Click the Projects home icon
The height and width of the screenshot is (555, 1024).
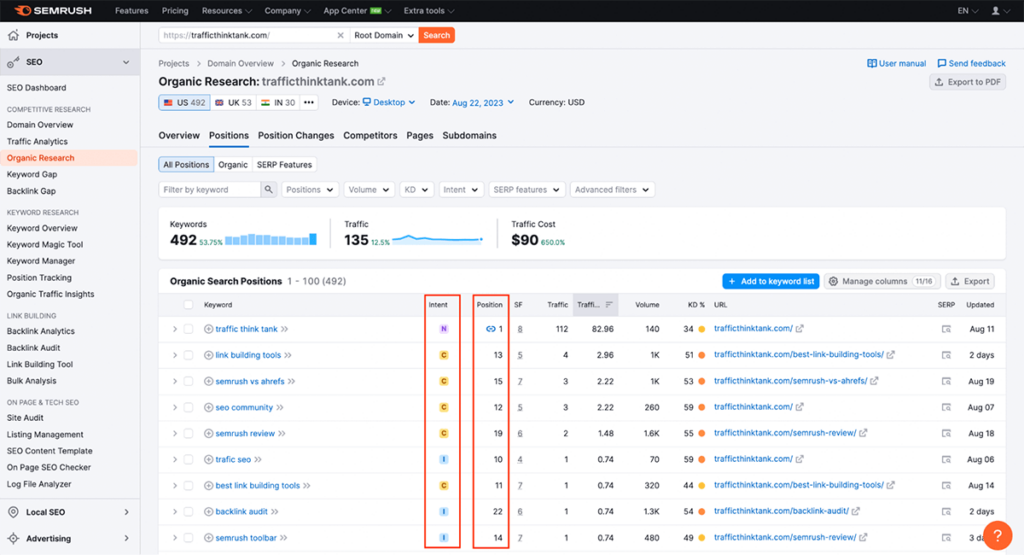13,35
